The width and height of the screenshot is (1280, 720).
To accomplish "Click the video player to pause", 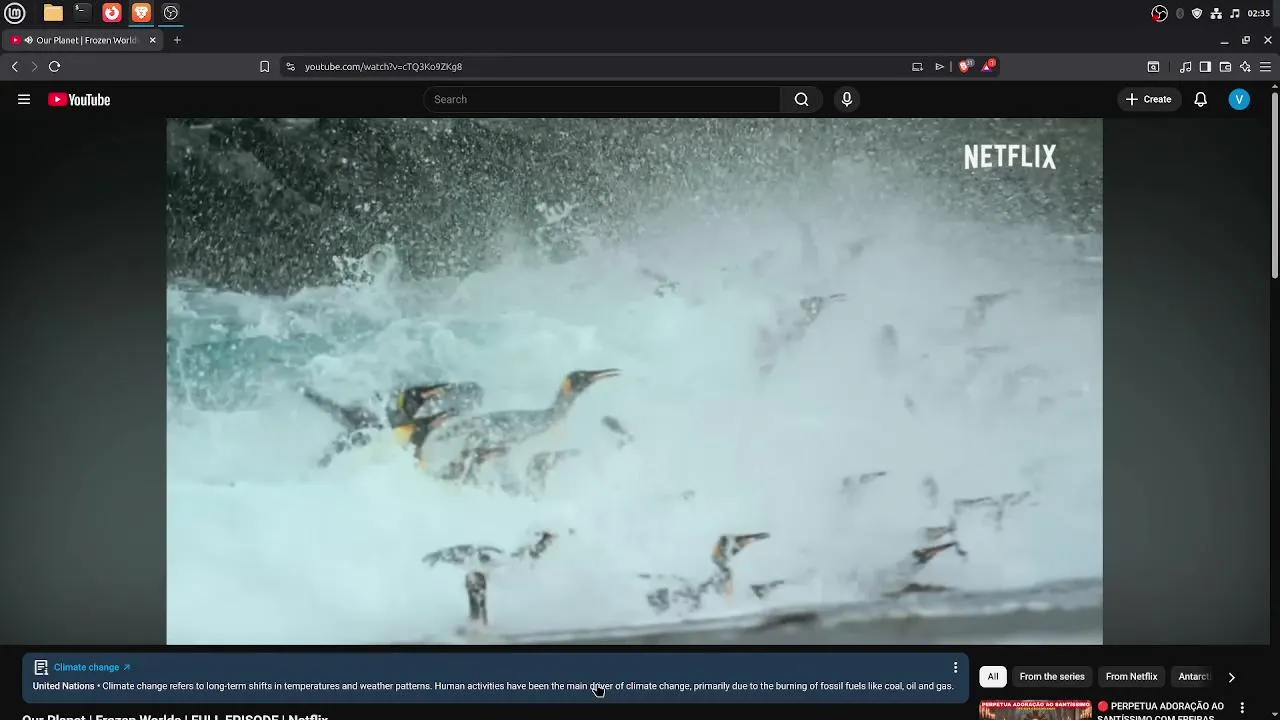I will coord(634,381).
